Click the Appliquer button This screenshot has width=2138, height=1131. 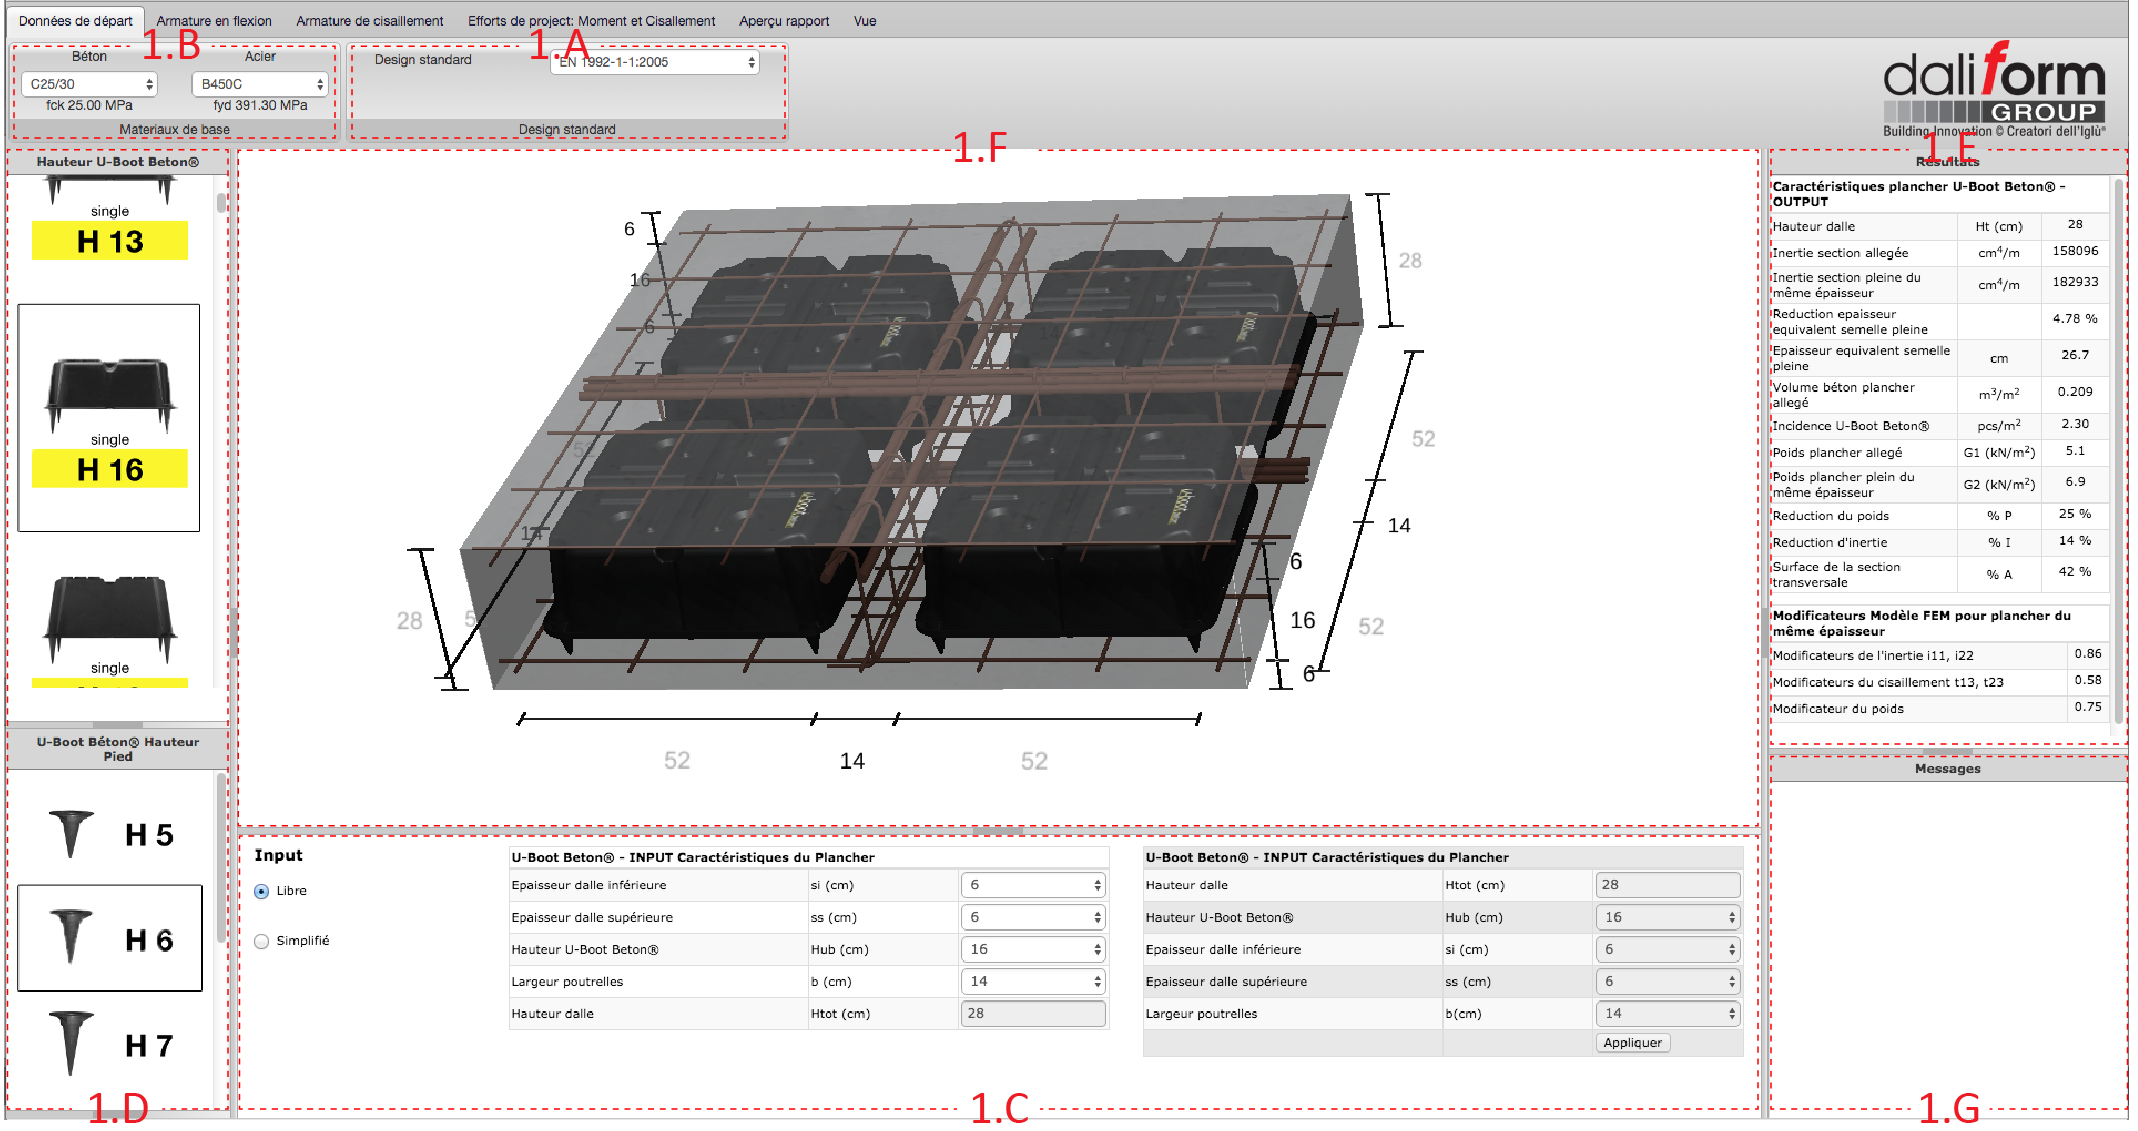(1632, 1043)
